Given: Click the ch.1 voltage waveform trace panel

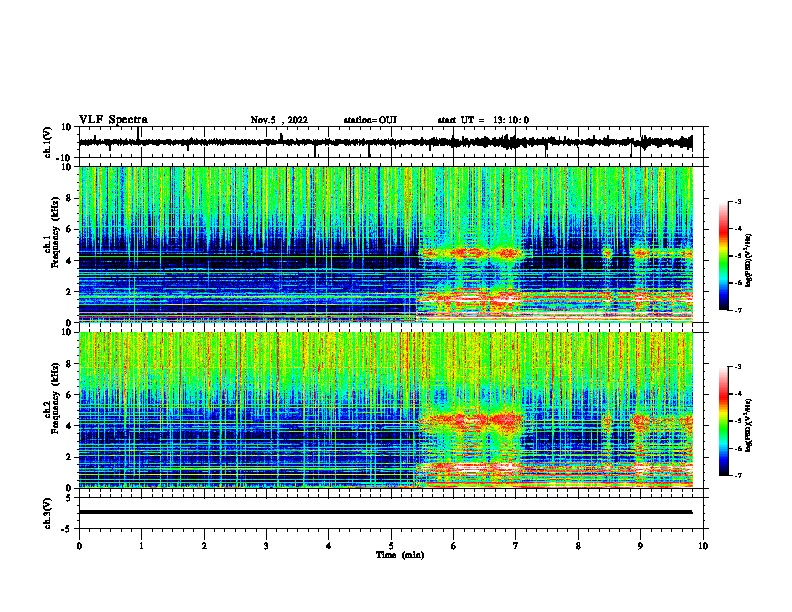Looking at the screenshot, I should [x=391, y=142].
